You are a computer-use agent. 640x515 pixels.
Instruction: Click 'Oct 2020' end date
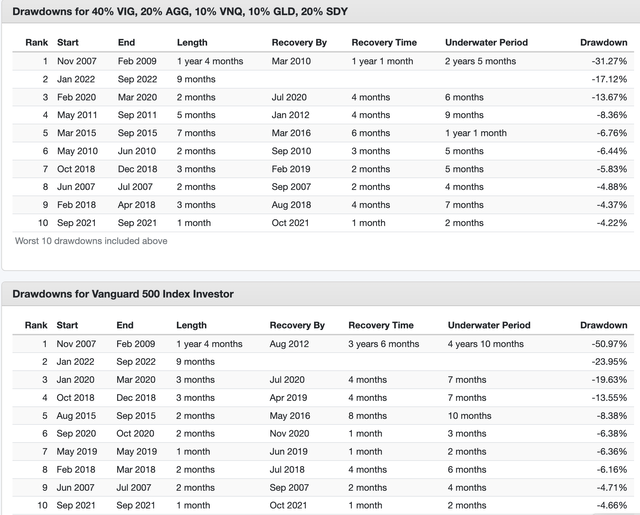(x=135, y=434)
